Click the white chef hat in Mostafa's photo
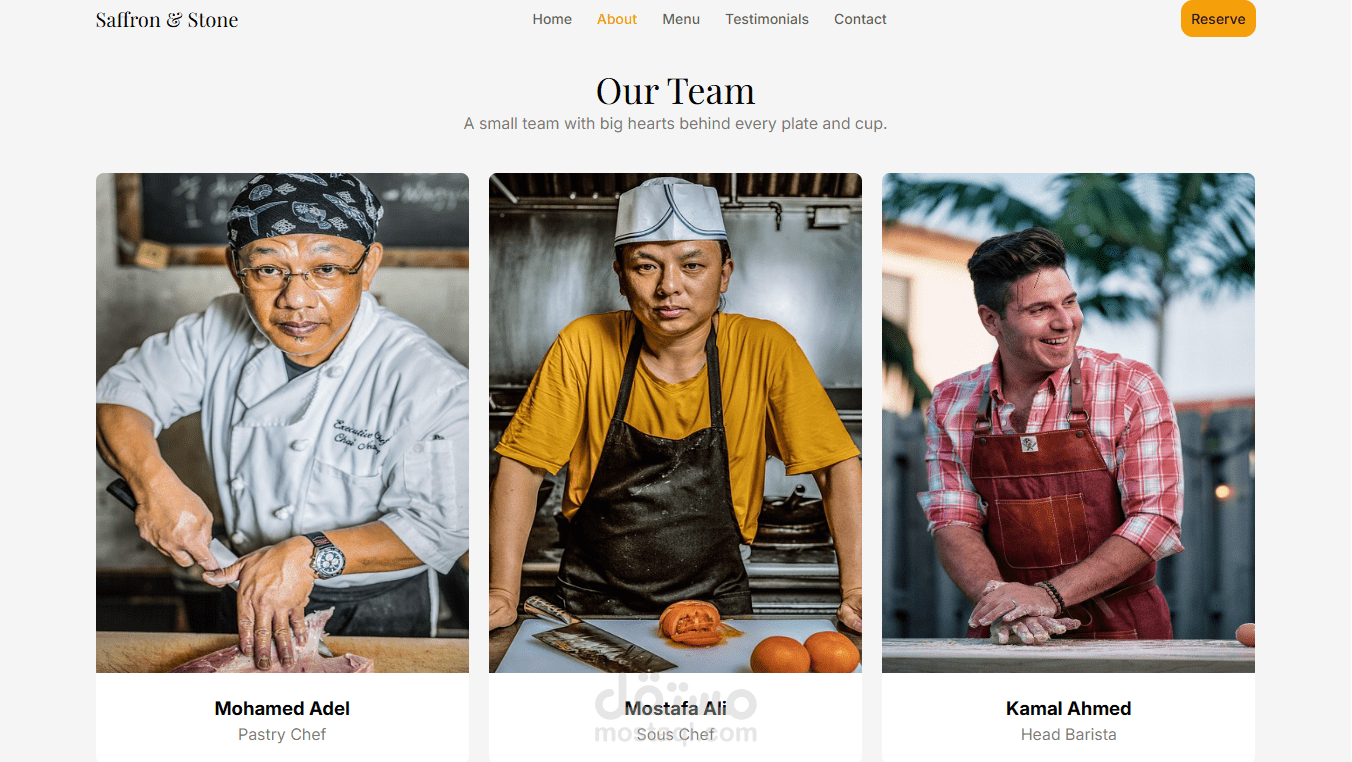Viewport: 1352px width, 762px height. (671, 211)
